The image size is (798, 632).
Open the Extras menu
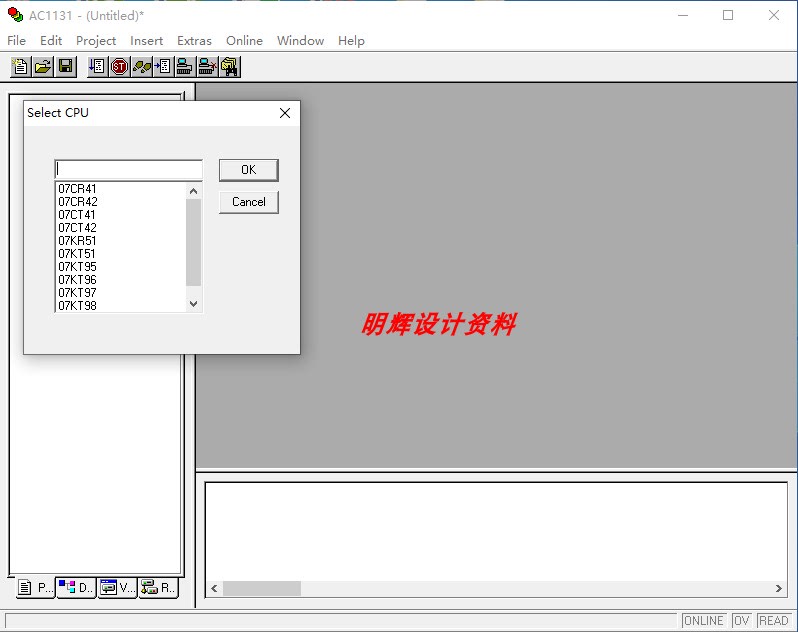tap(194, 41)
